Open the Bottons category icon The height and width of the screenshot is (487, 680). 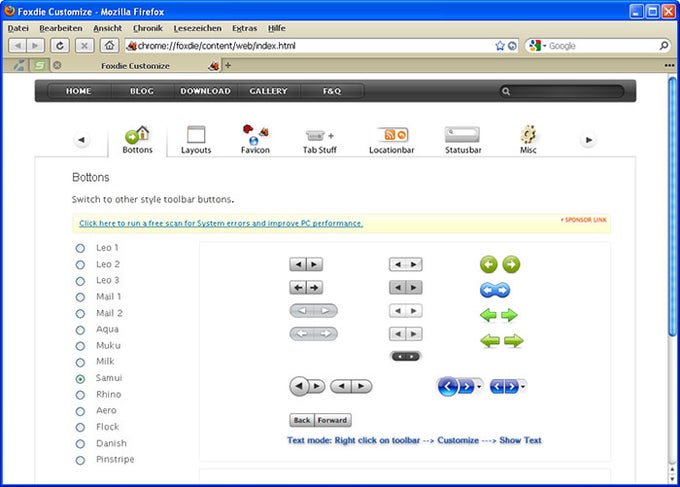pyautogui.click(x=137, y=140)
